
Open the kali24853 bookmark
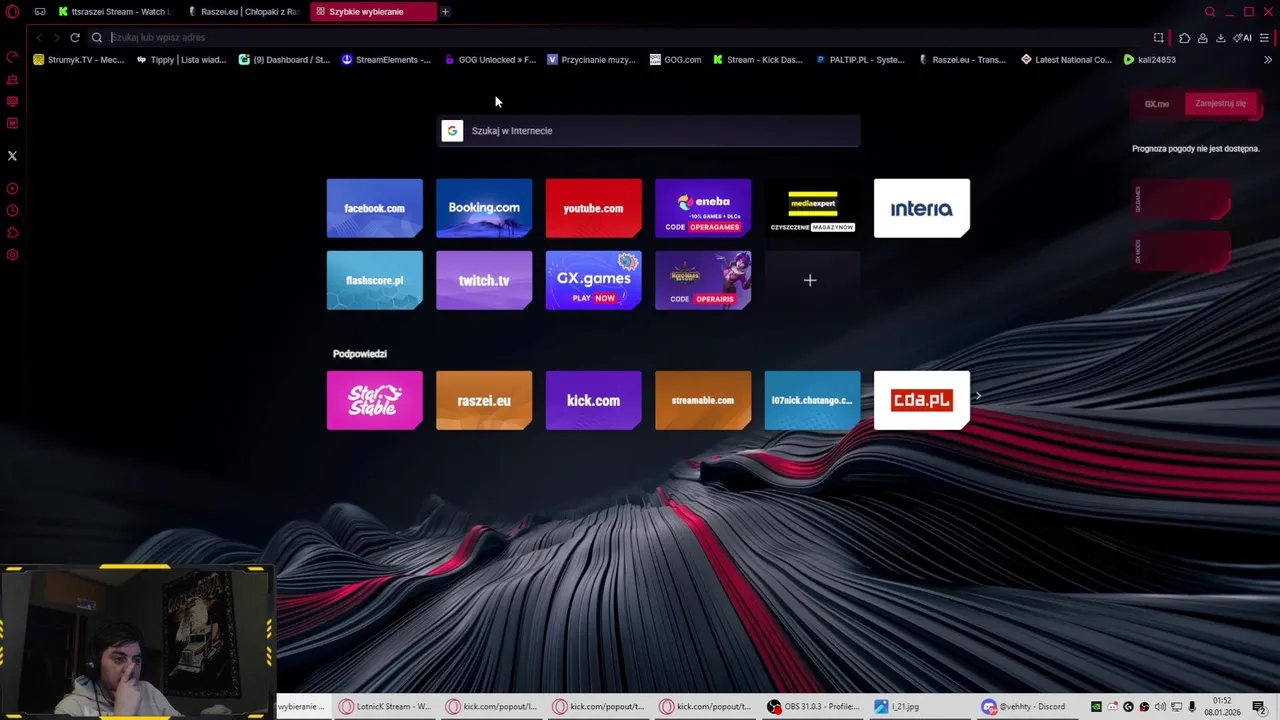(x=1150, y=60)
